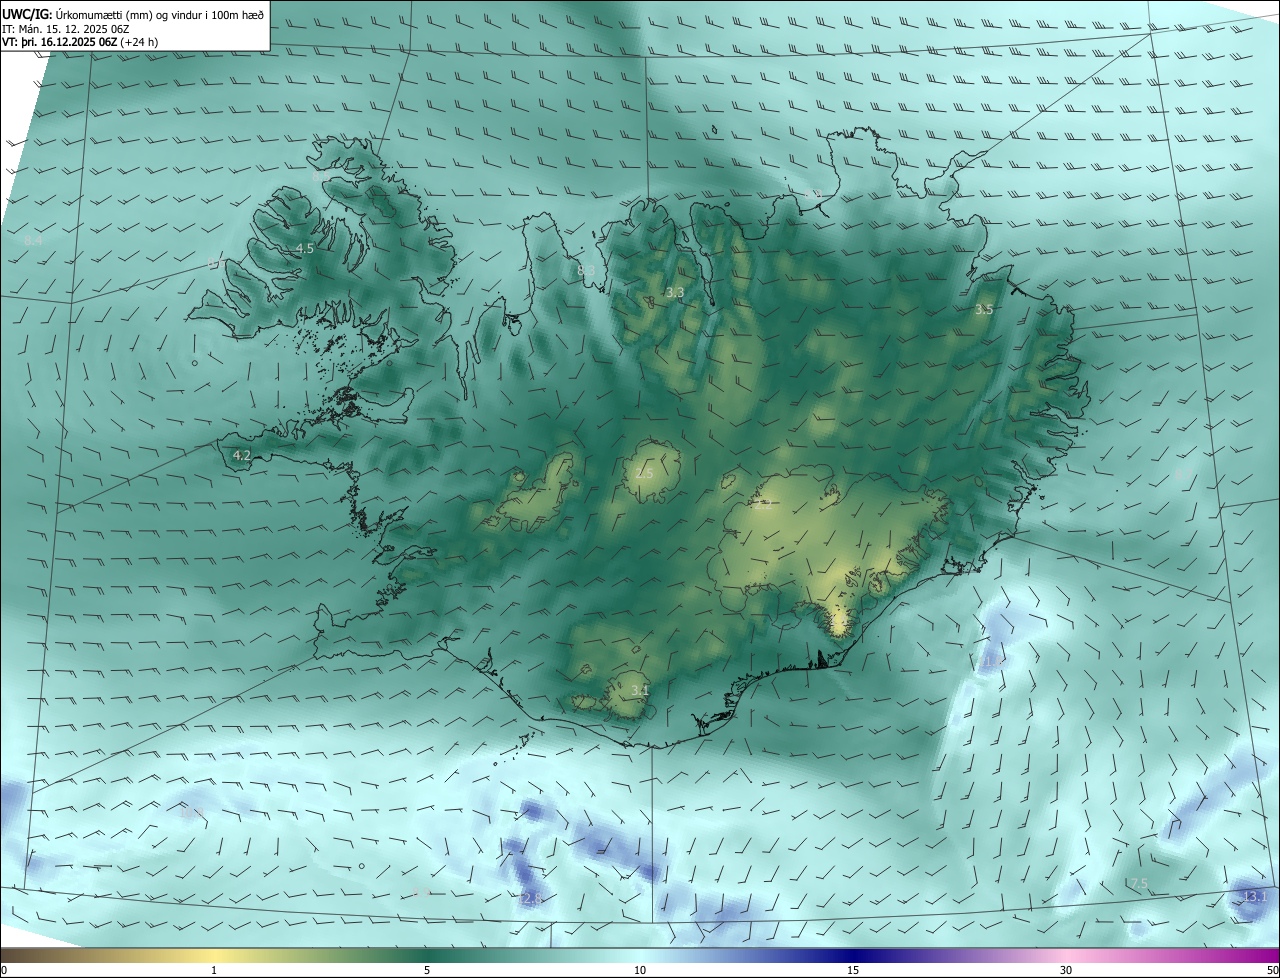Click the 7.5 value in the southeast sea
Image resolution: width=1280 pixels, height=978 pixels.
coord(1137,883)
